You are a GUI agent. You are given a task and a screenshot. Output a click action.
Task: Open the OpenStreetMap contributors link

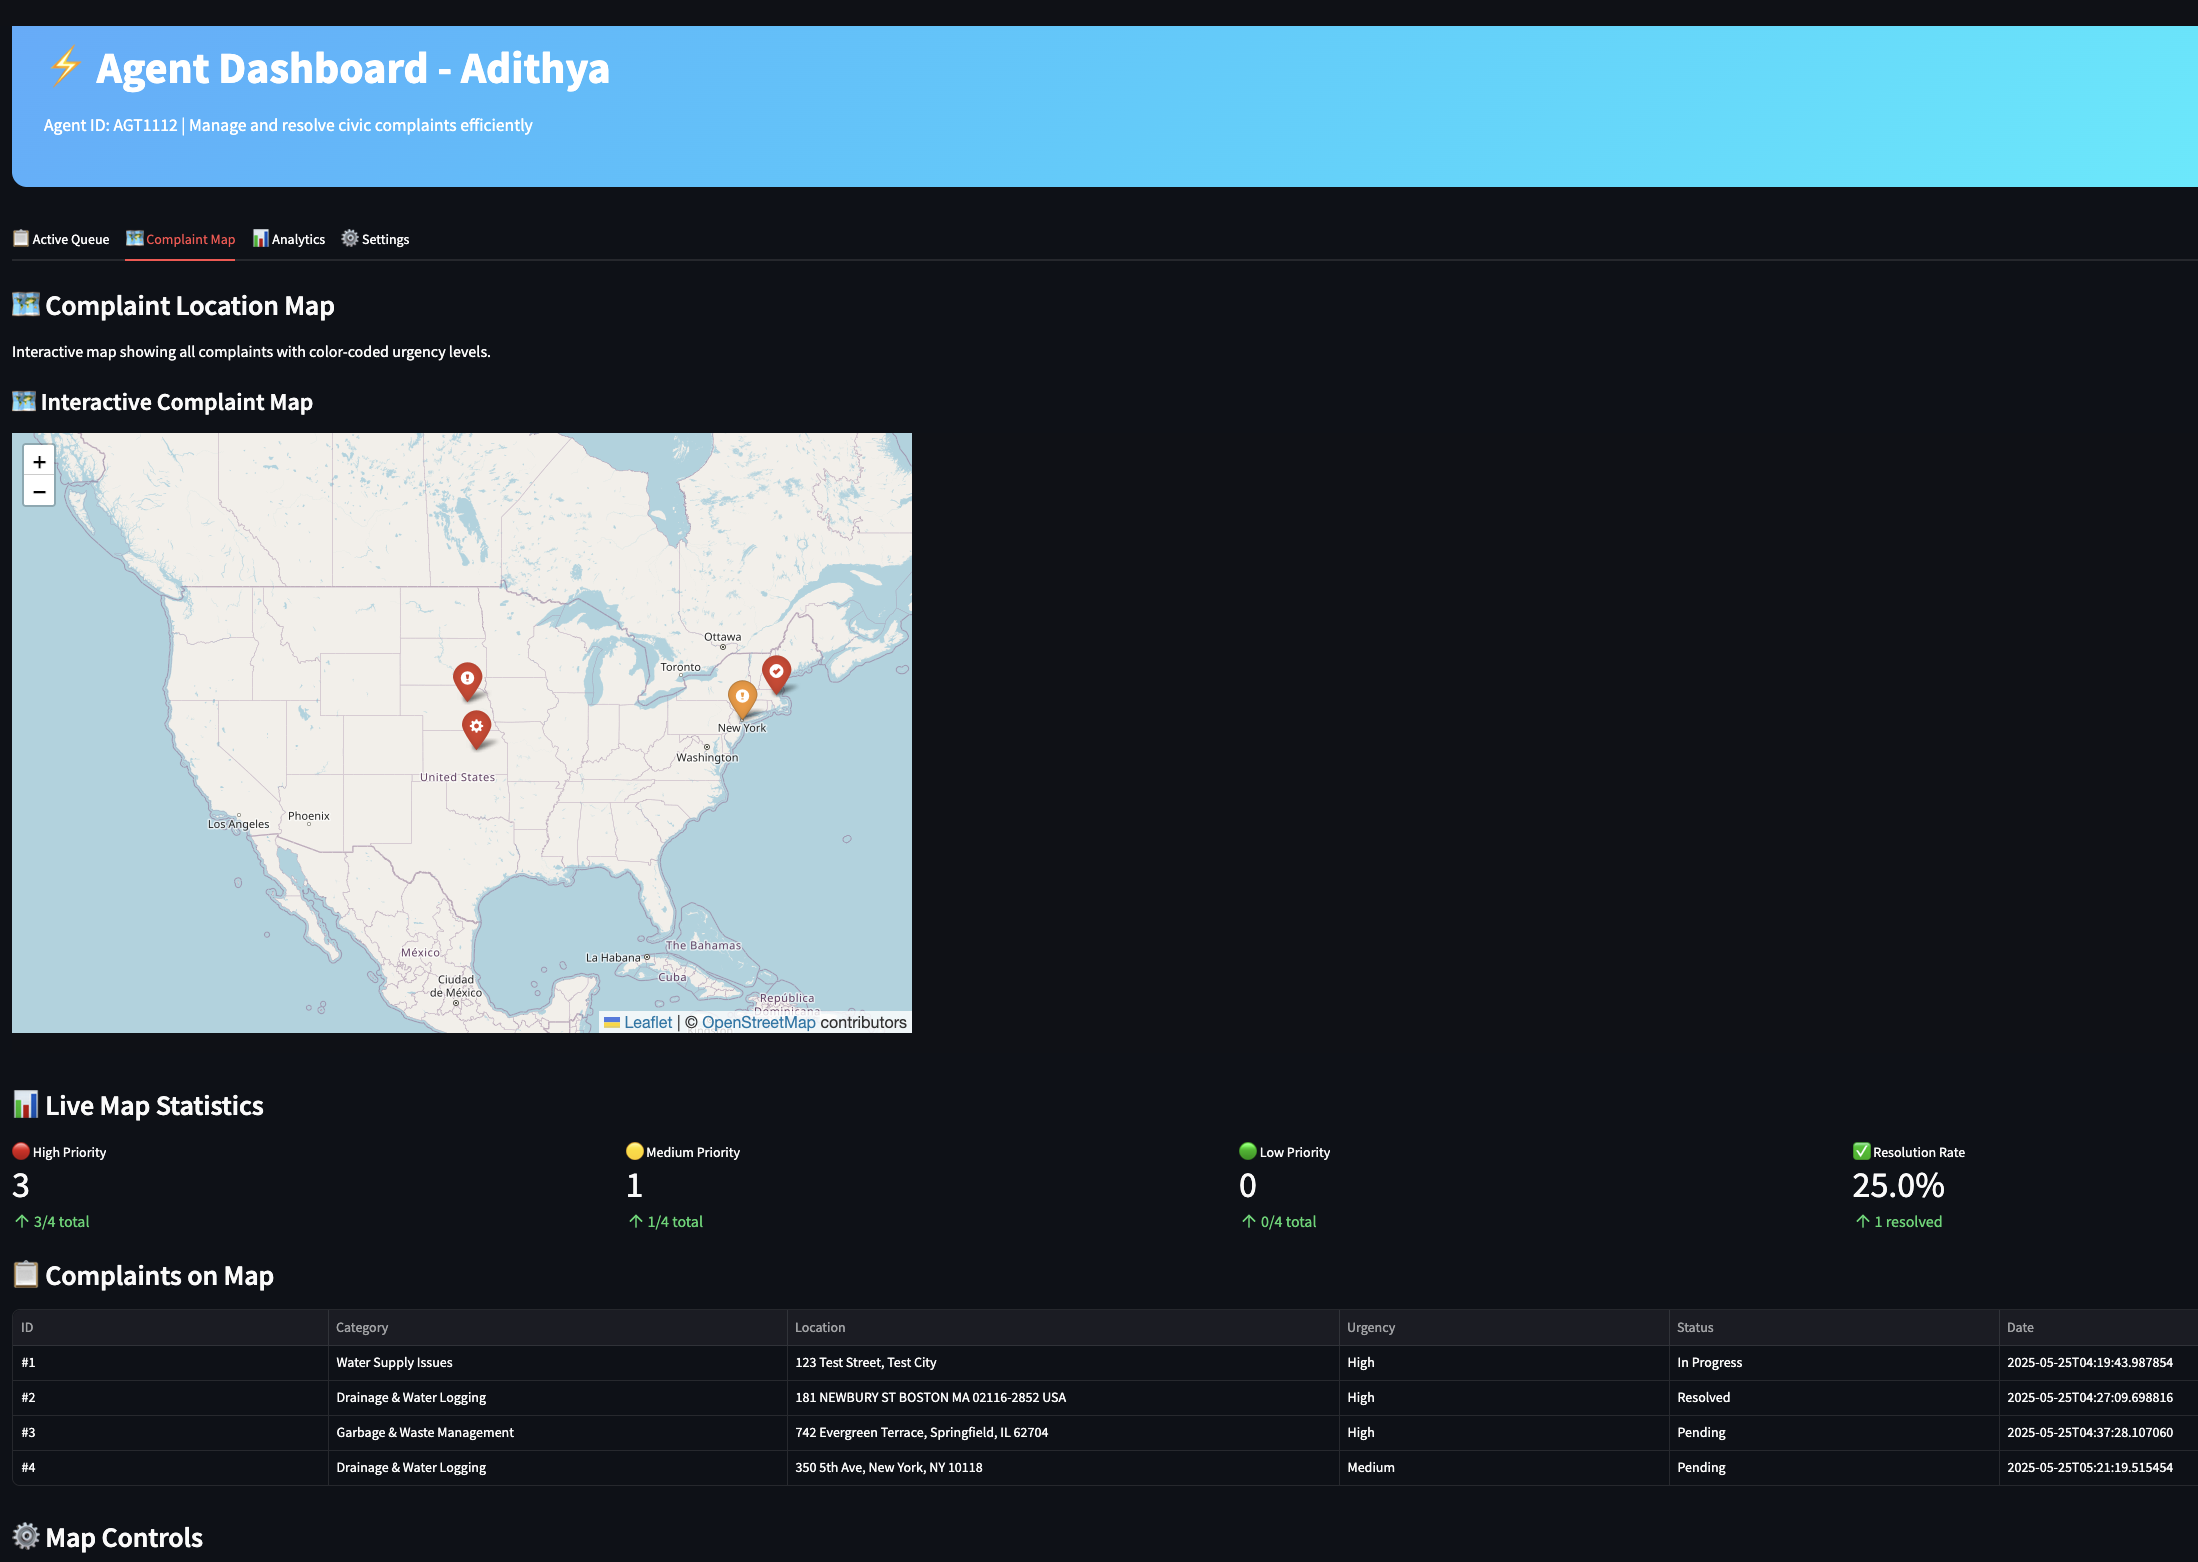tap(758, 1022)
